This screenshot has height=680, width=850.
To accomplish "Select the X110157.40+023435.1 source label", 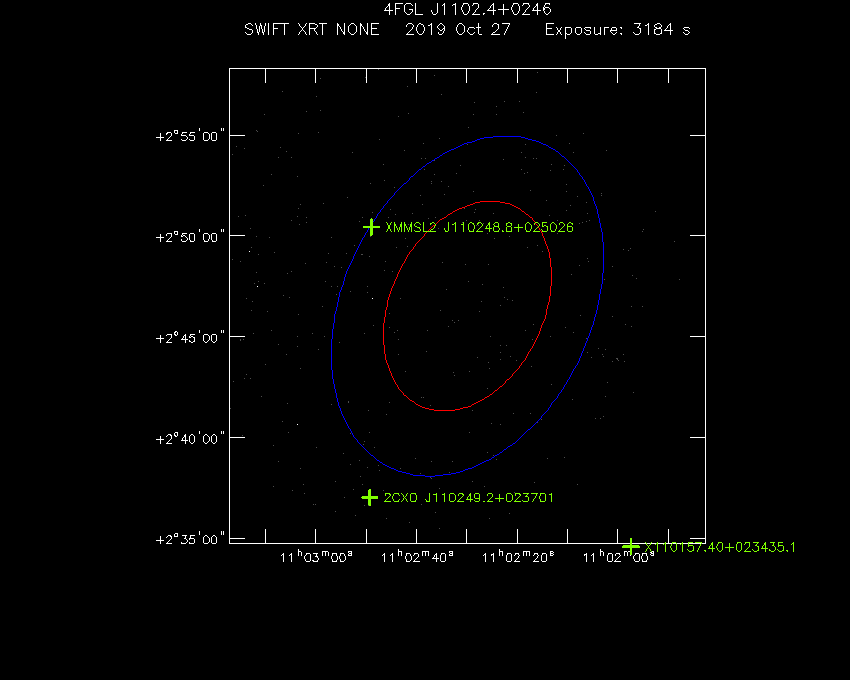I will [x=720, y=547].
